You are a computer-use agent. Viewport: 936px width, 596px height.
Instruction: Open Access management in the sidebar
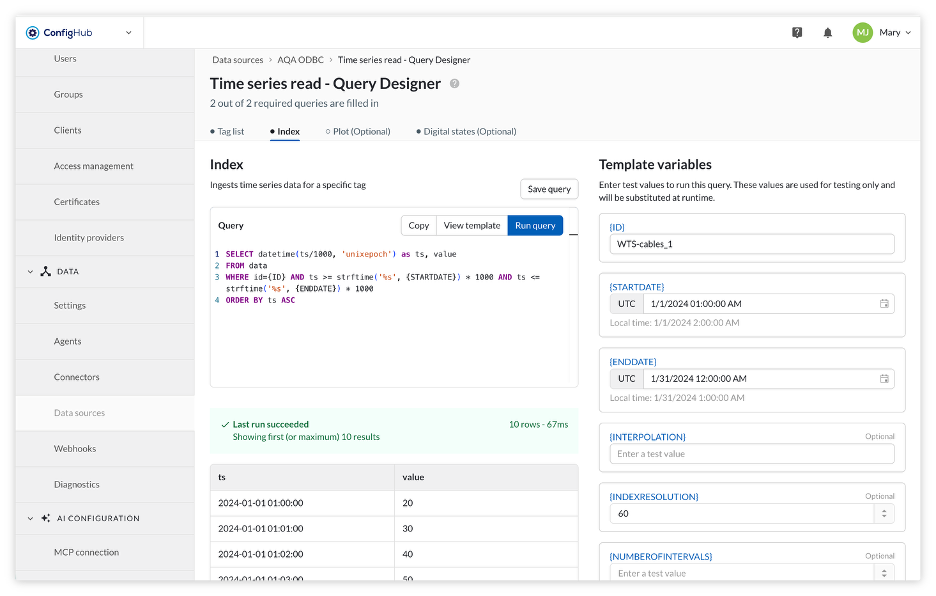point(105,166)
